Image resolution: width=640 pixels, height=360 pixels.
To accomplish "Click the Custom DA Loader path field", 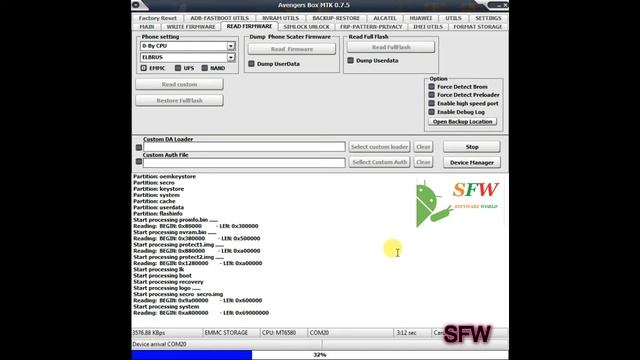I will pyautogui.click(x=244, y=147).
